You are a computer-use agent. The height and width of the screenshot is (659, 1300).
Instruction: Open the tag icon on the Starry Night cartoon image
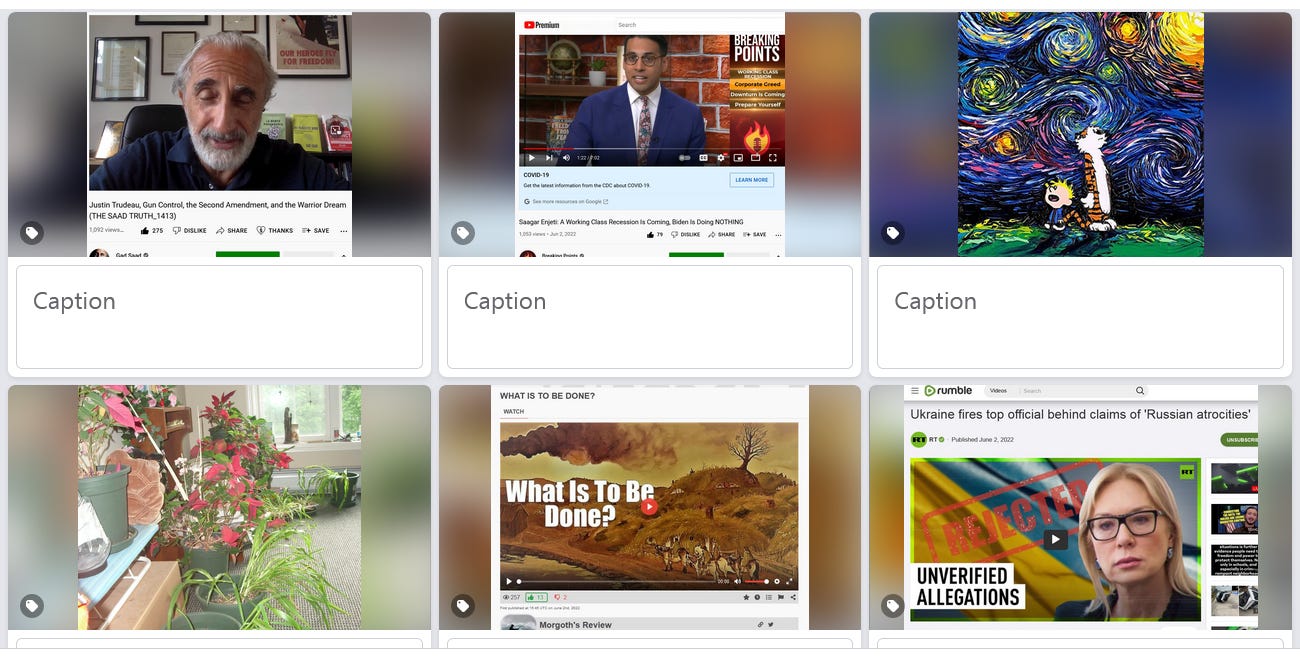coord(893,233)
